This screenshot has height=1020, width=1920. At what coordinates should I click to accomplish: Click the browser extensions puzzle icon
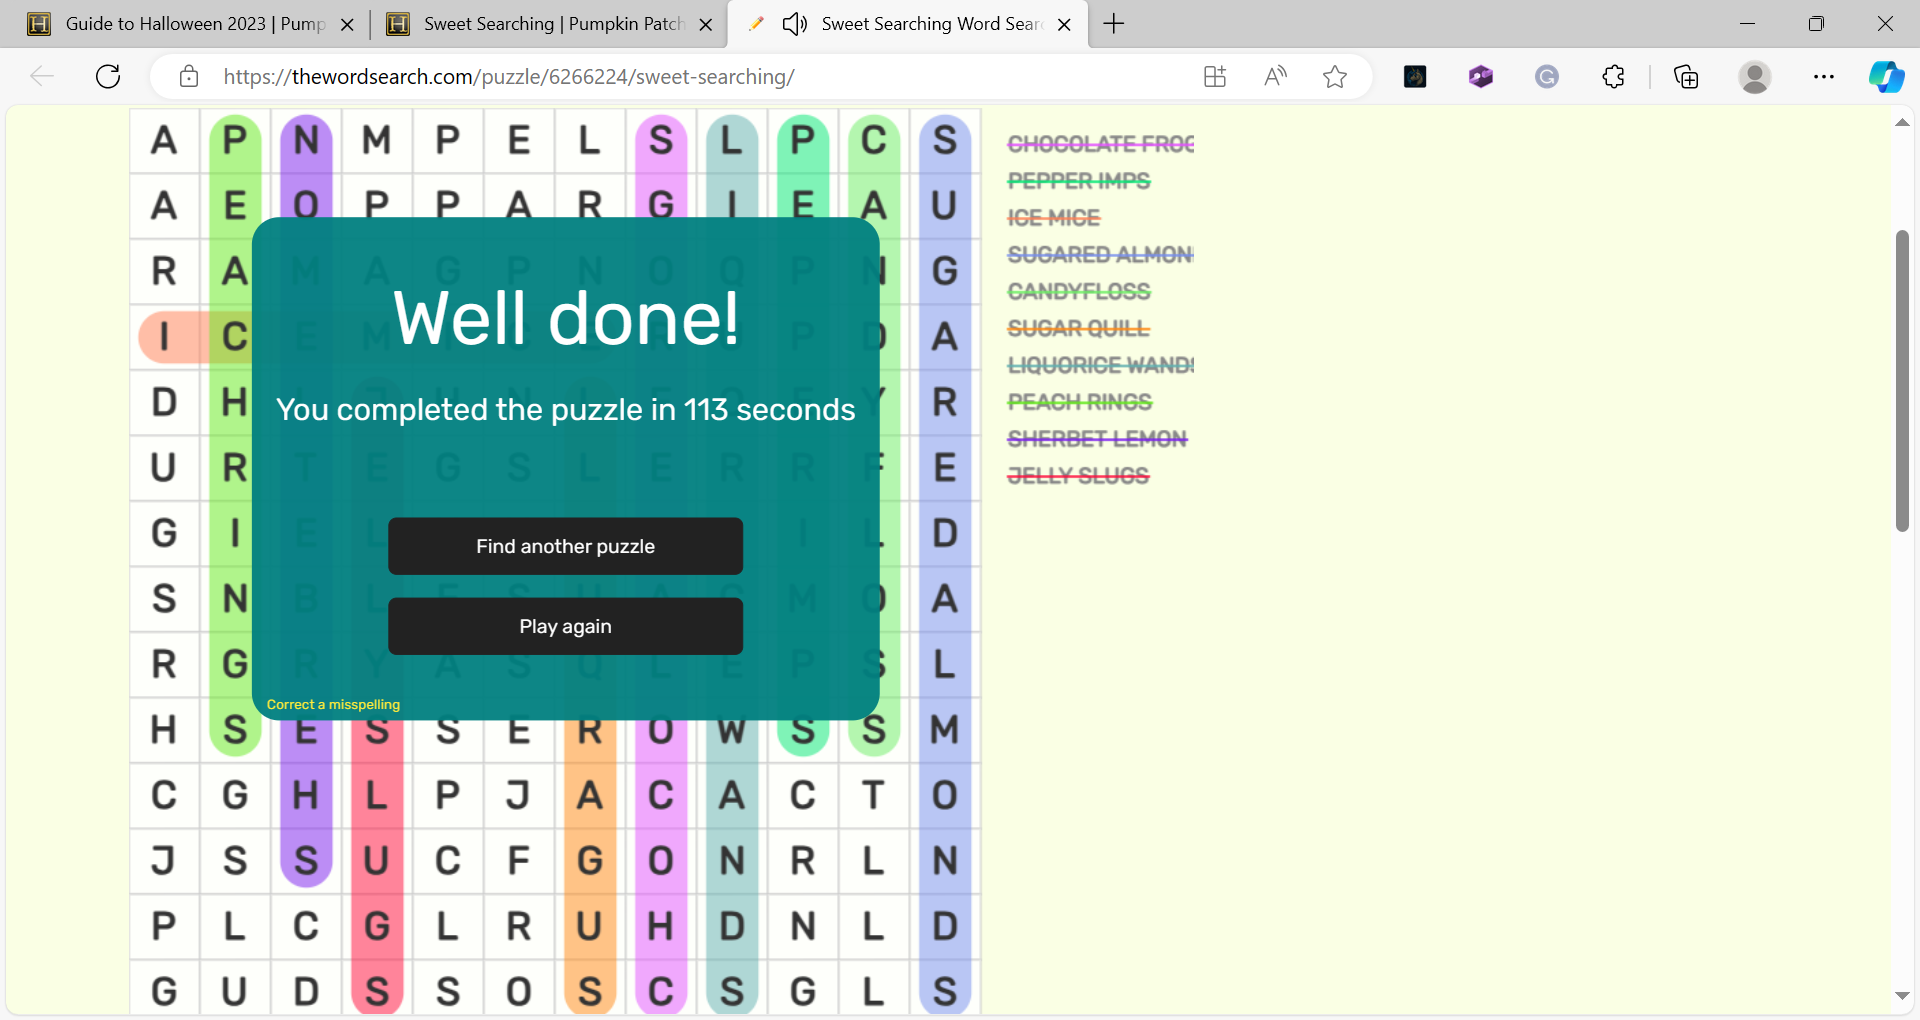point(1613,77)
